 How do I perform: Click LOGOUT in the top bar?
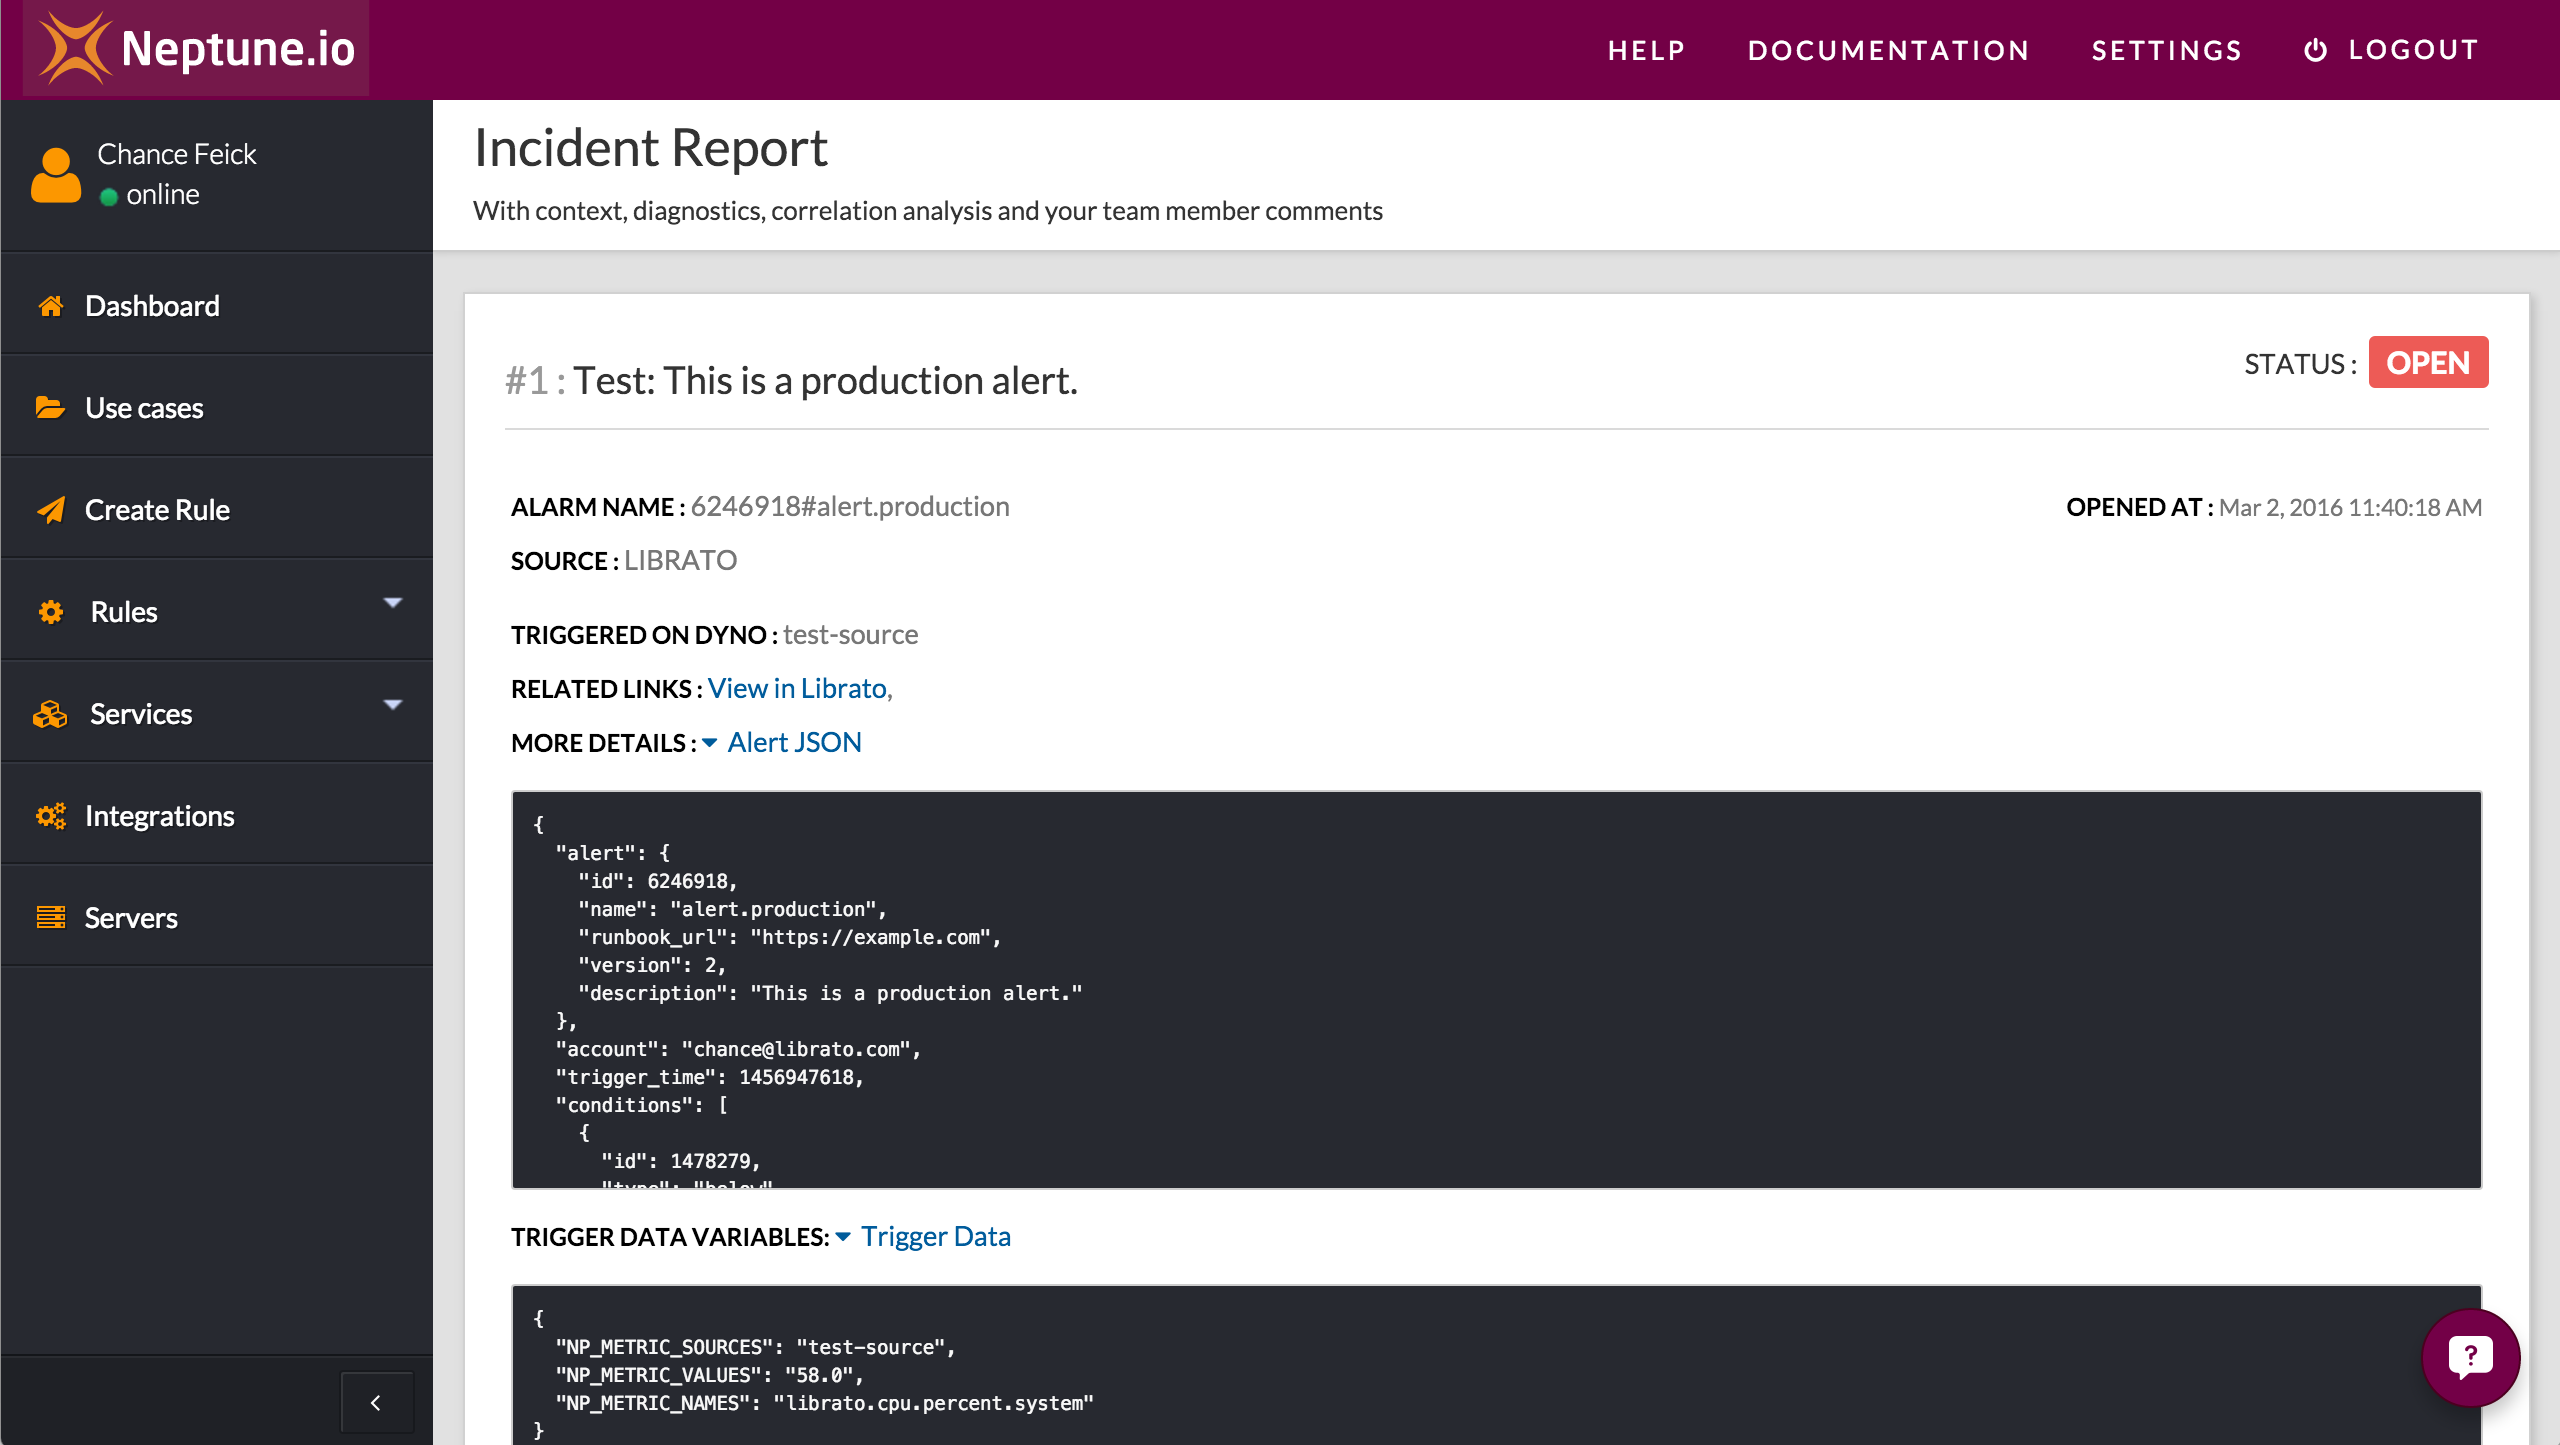pos(2414,50)
